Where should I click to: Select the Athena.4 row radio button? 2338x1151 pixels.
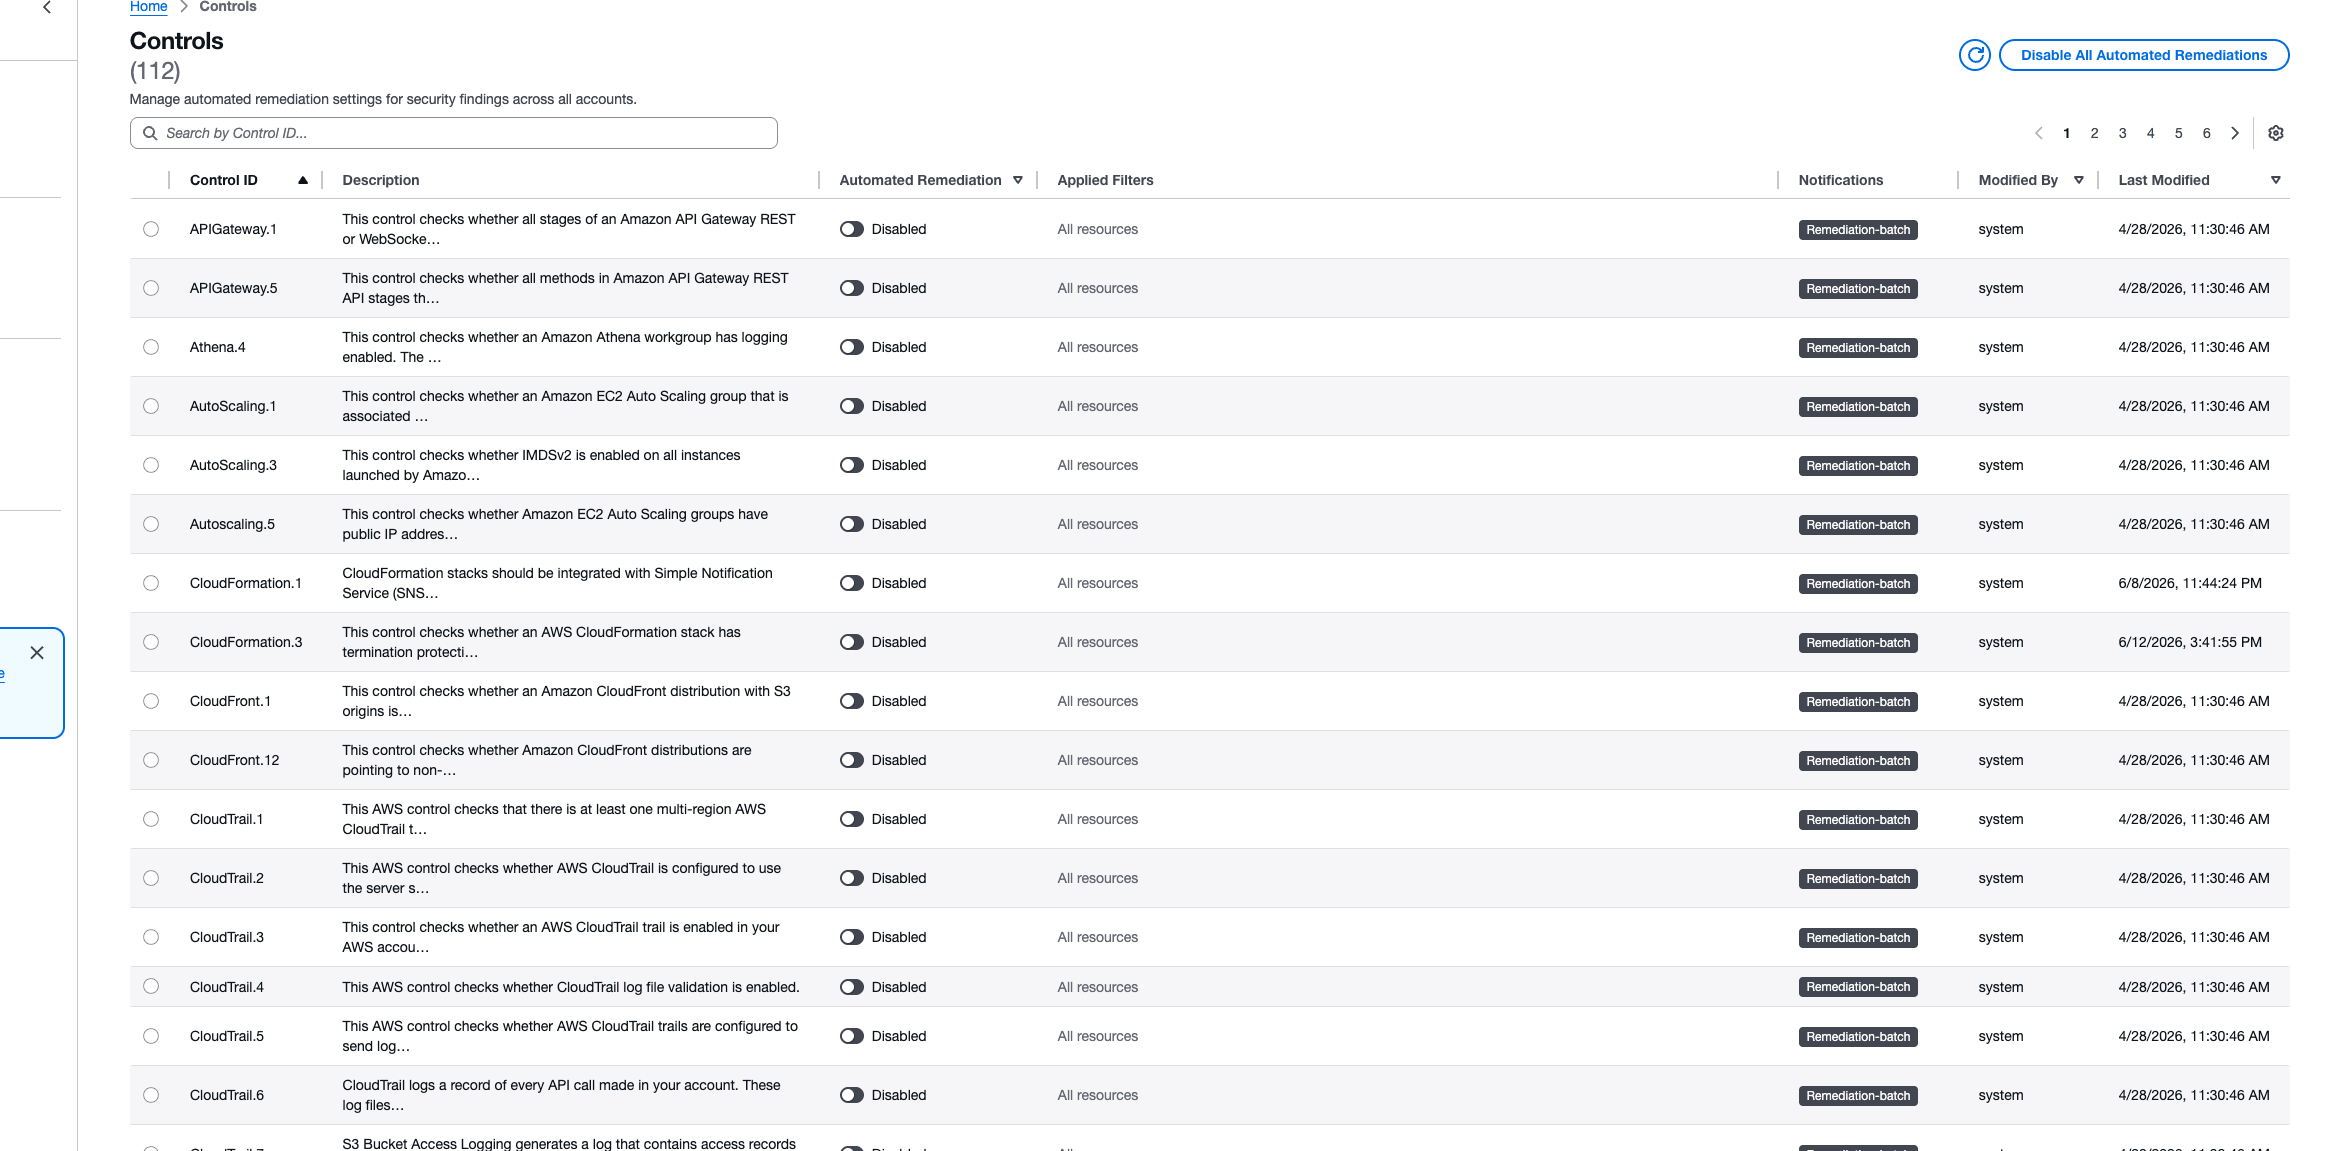tap(151, 347)
